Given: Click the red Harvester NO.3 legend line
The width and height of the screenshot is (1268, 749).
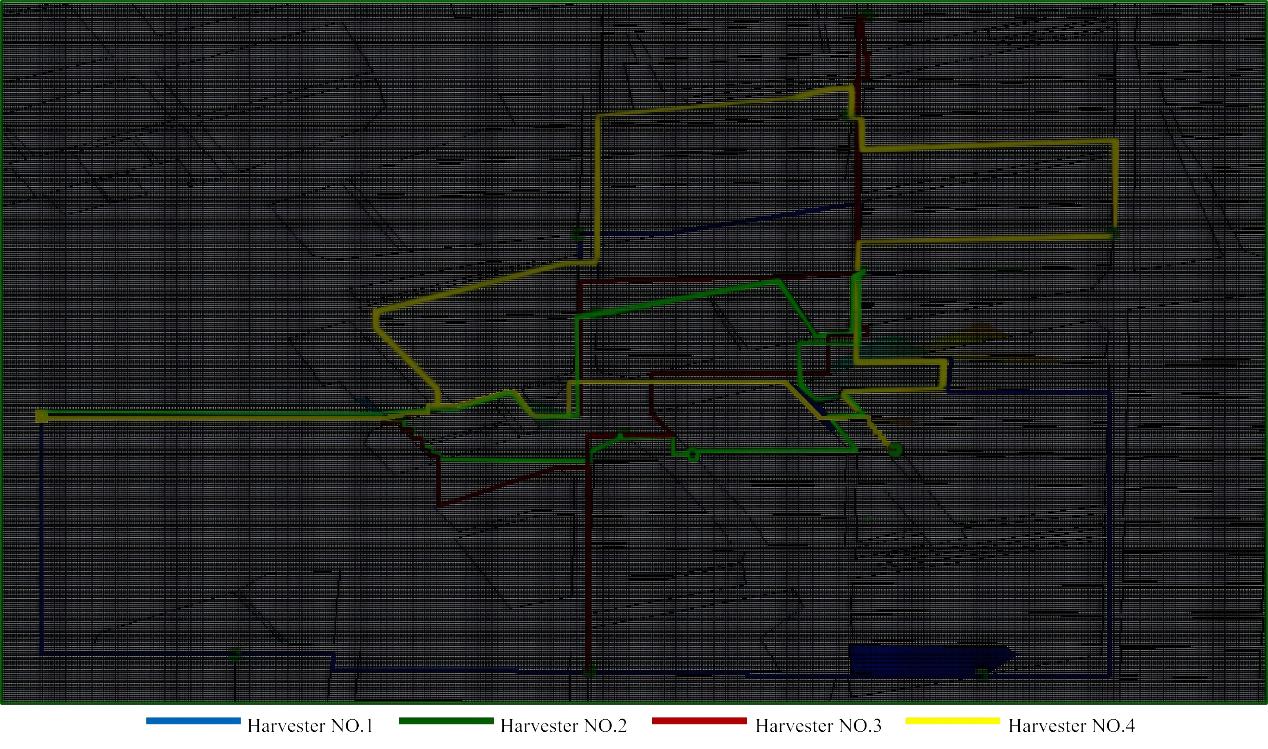Looking at the screenshot, I should point(699,721).
